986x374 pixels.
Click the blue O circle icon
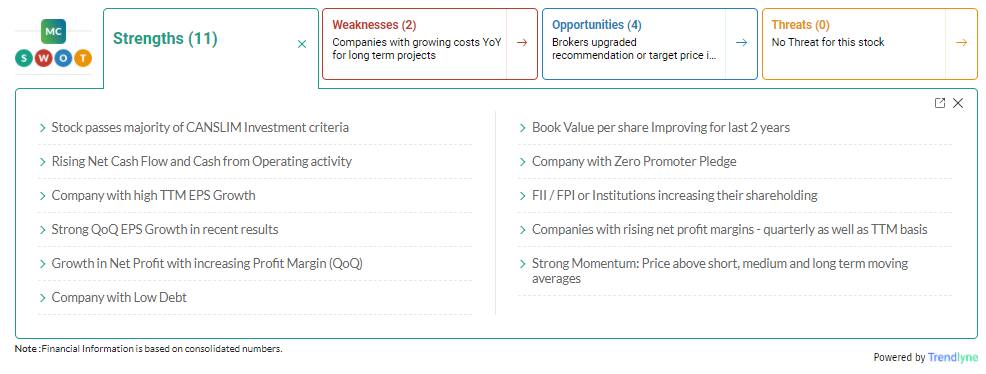click(x=63, y=59)
